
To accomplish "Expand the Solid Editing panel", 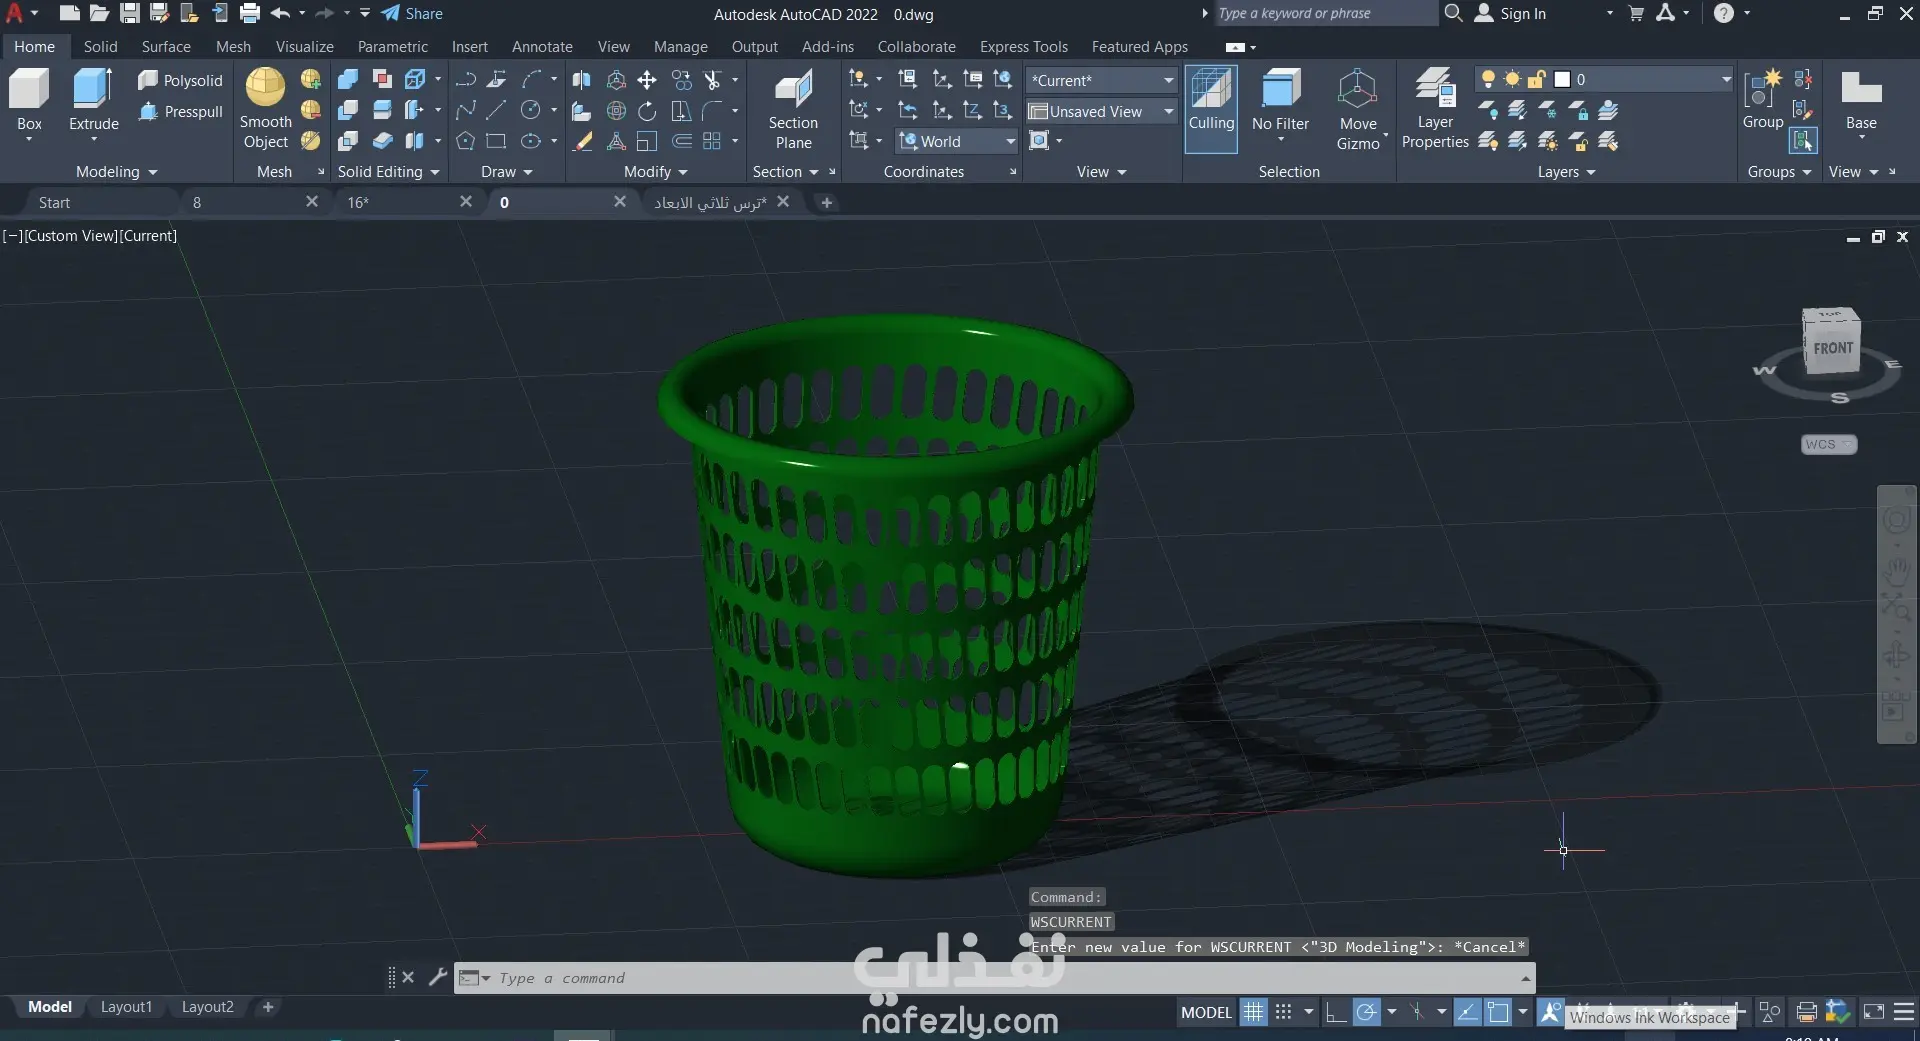I will pos(389,172).
